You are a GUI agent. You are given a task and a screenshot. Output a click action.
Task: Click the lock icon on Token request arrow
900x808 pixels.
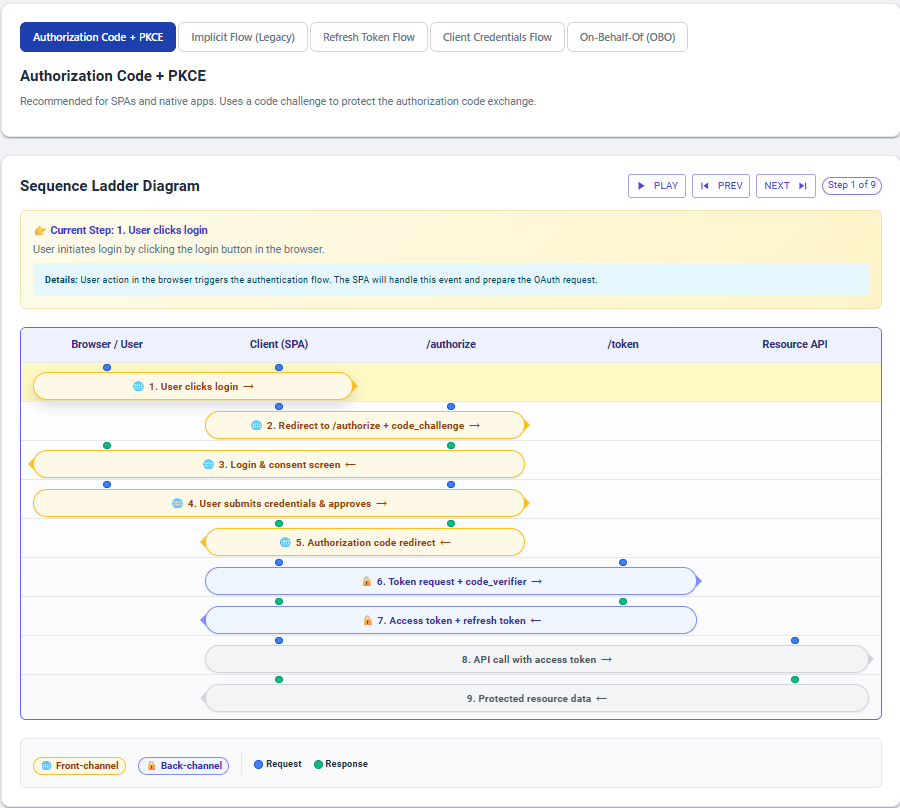click(365, 581)
